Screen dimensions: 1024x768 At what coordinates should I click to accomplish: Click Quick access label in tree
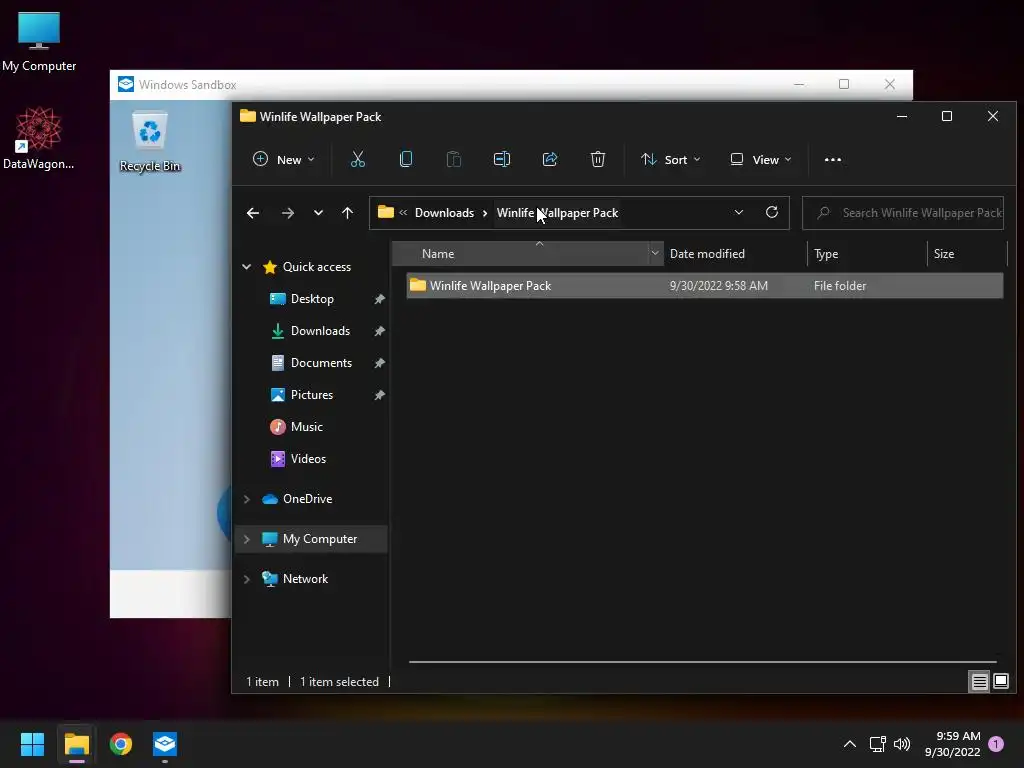[x=317, y=266]
